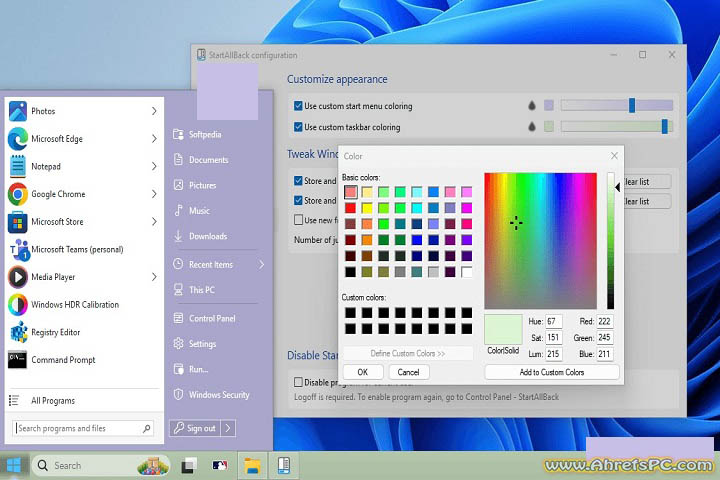Open File Explorer on the taskbar
Screen dimensions: 720x480
point(252,465)
